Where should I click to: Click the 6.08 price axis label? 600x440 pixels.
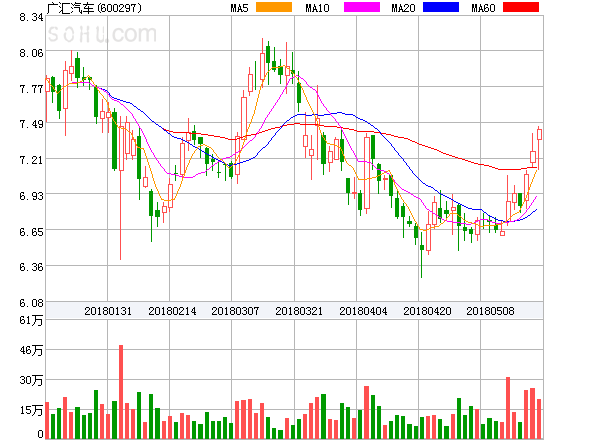[31, 303]
